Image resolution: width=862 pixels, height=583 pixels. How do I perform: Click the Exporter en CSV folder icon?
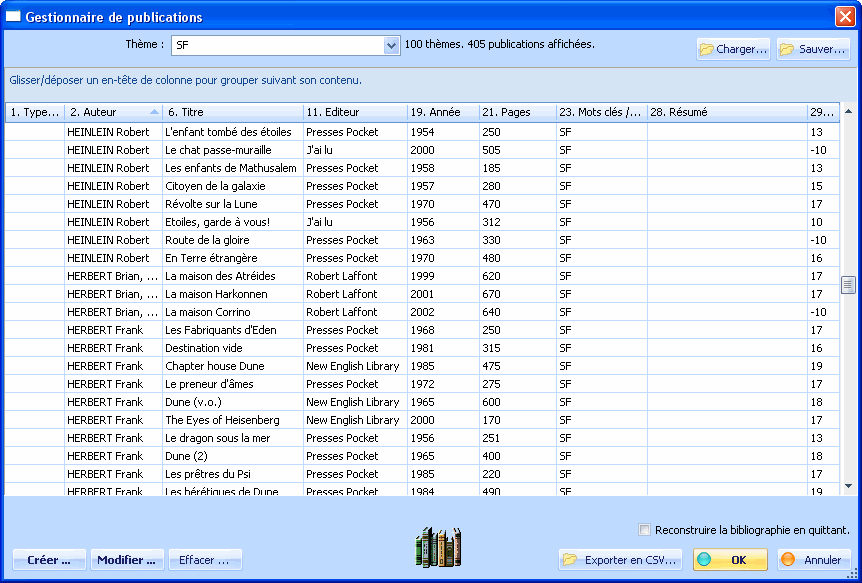[570, 560]
